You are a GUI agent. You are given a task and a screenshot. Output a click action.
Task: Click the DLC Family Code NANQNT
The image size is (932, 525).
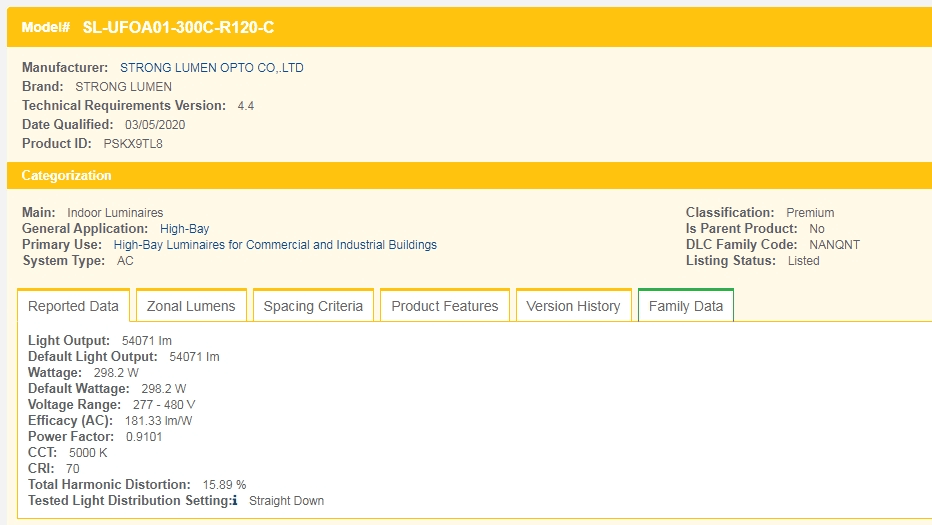pyautogui.click(x=834, y=245)
